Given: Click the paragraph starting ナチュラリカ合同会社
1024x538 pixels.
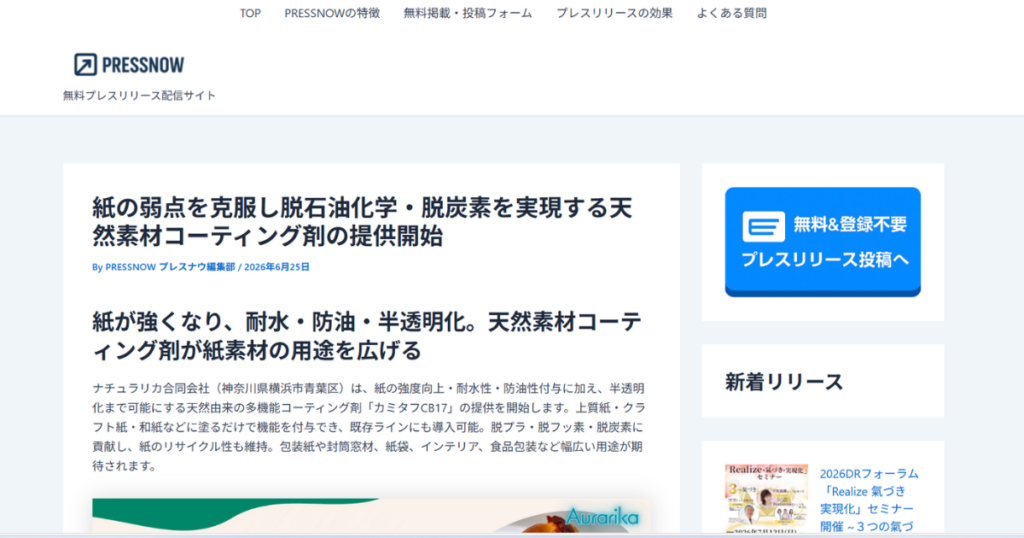Looking at the screenshot, I should pos(368,427).
